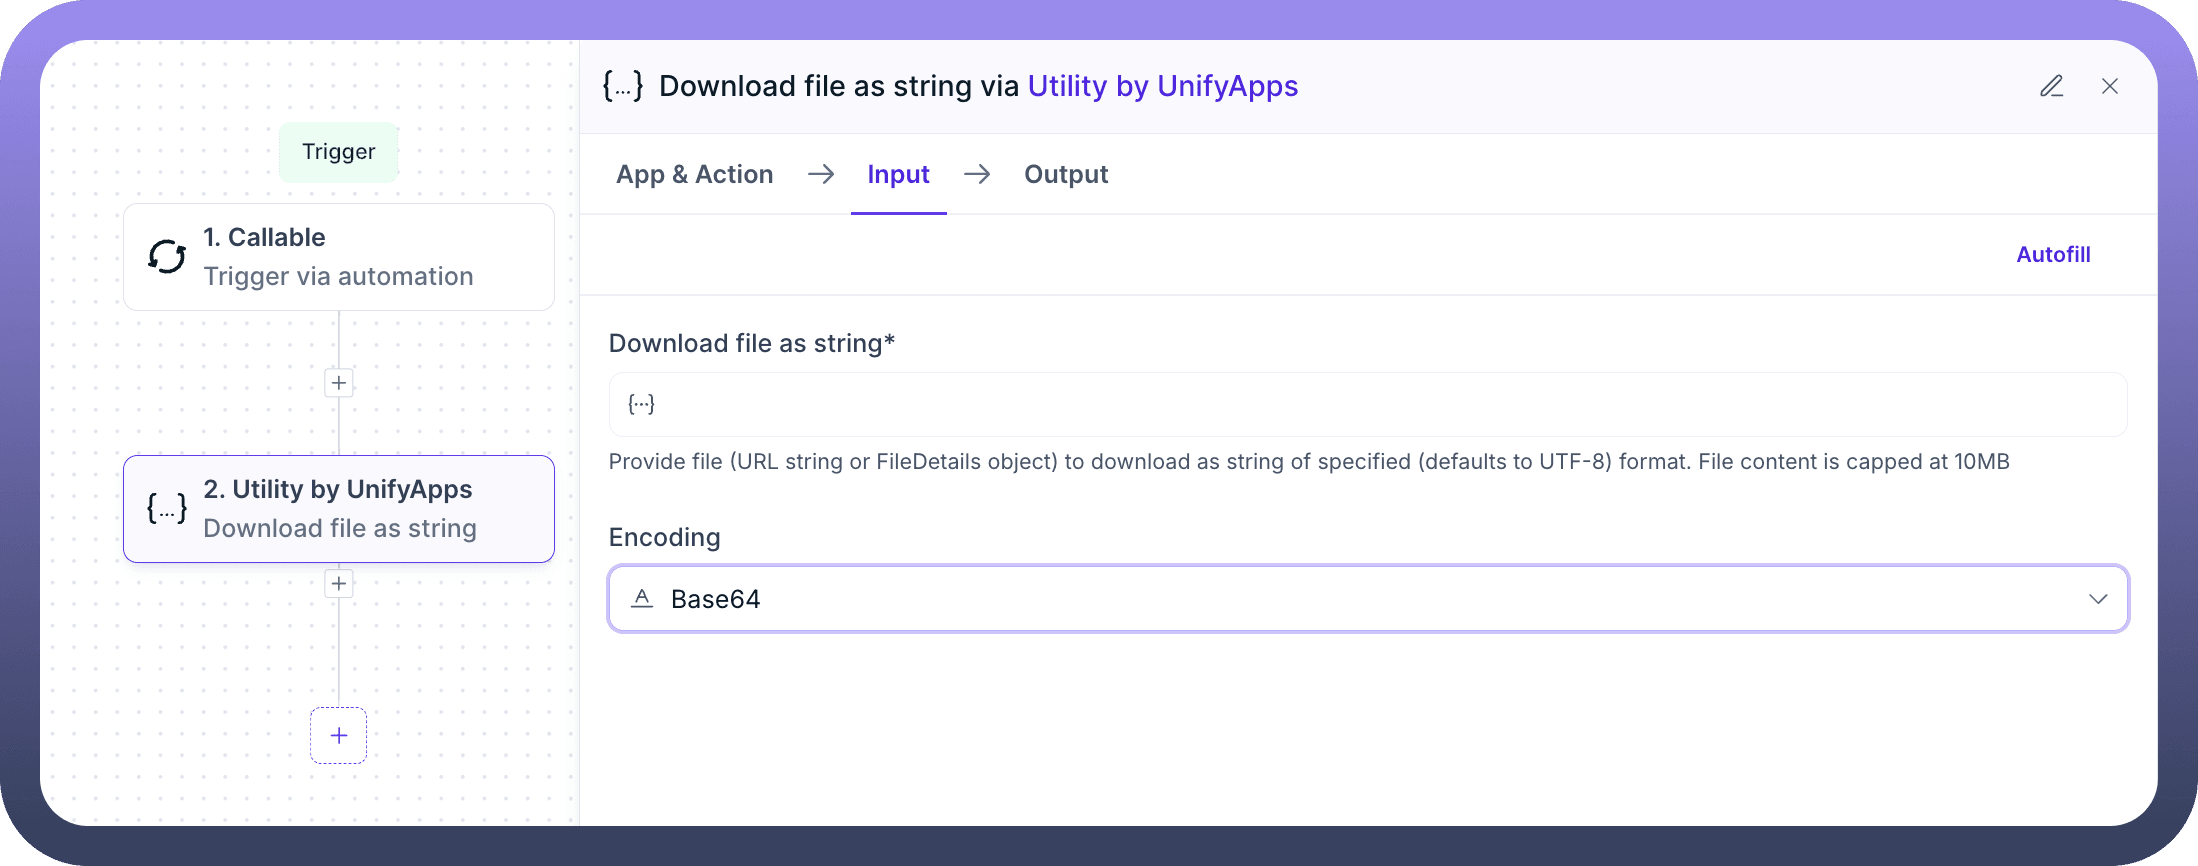Click the Callable trigger sync icon
The width and height of the screenshot is (2198, 866).
click(167, 257)
